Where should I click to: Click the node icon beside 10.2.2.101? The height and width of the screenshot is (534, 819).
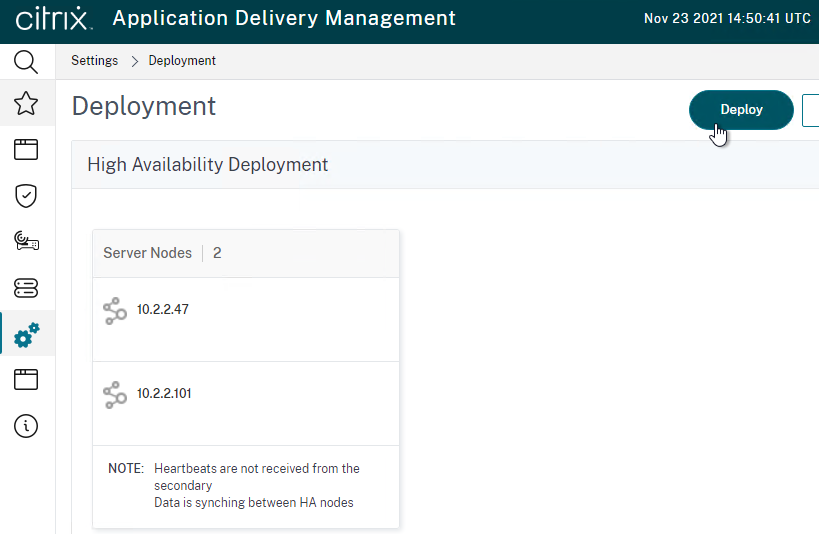coord(115,394)
